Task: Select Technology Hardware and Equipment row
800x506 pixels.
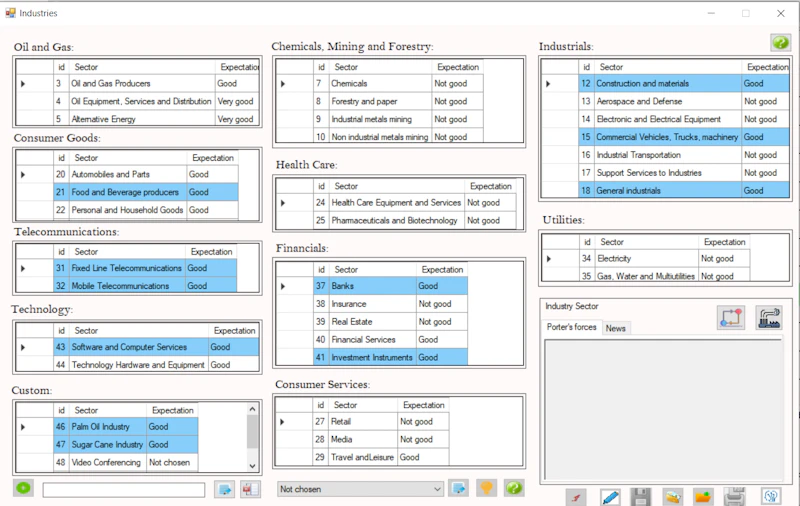Action: coord(138,365)
